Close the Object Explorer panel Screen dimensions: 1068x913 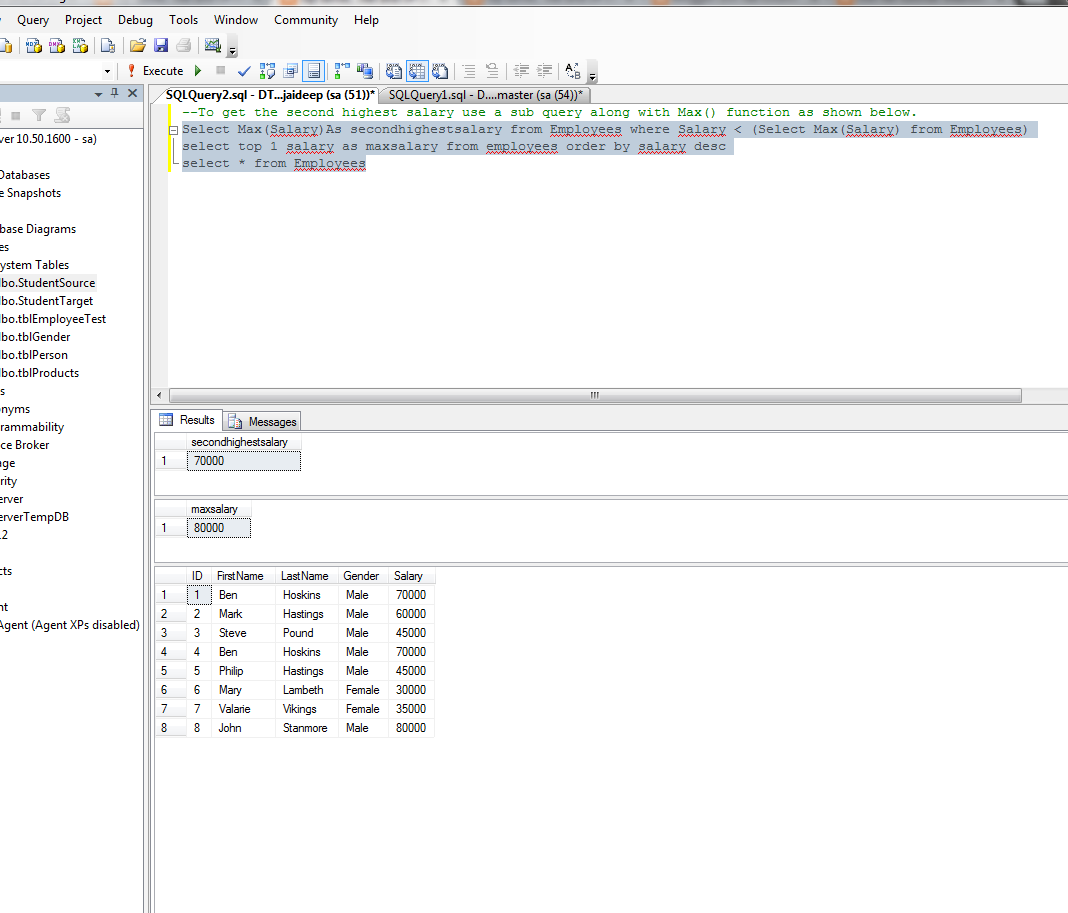pos(133,93)
